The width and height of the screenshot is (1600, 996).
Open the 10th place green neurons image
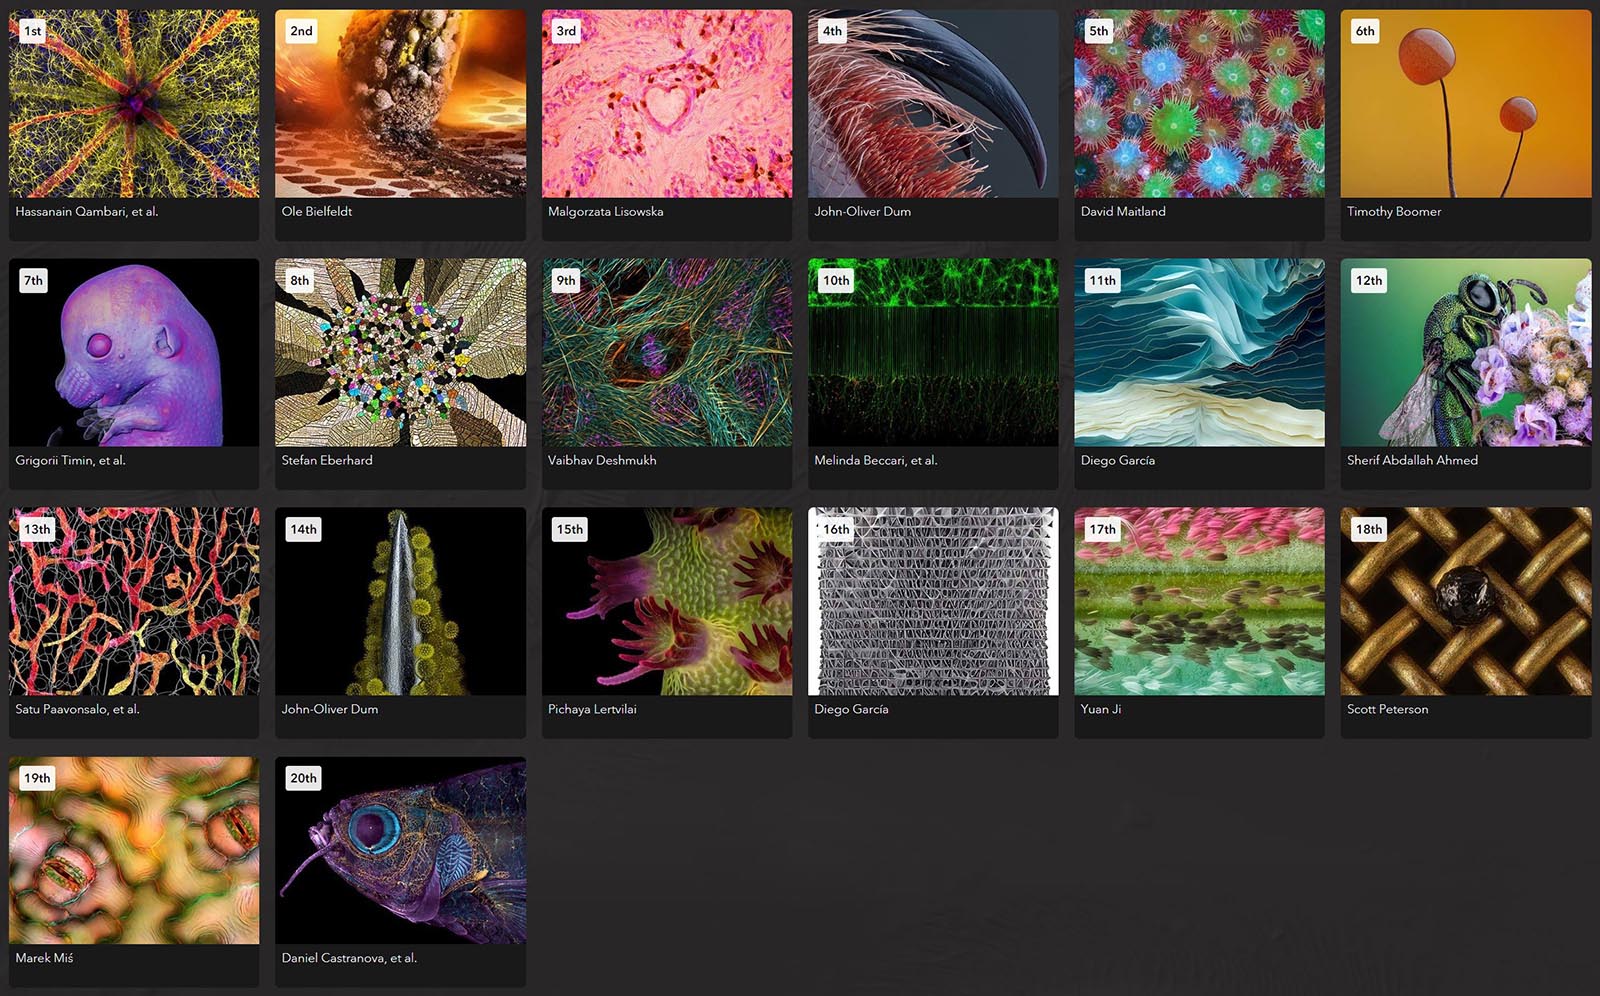point(933,353)
